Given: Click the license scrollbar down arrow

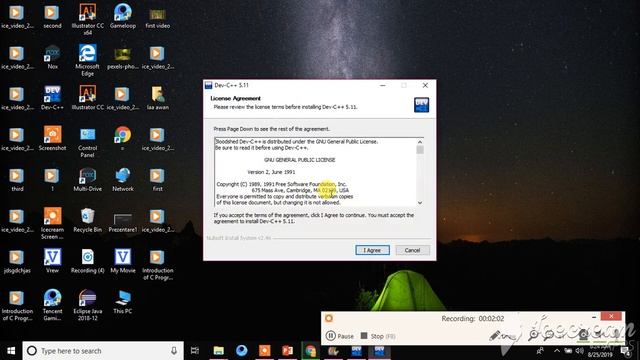Looking at the screenshot, I should (x=420, y=202).
